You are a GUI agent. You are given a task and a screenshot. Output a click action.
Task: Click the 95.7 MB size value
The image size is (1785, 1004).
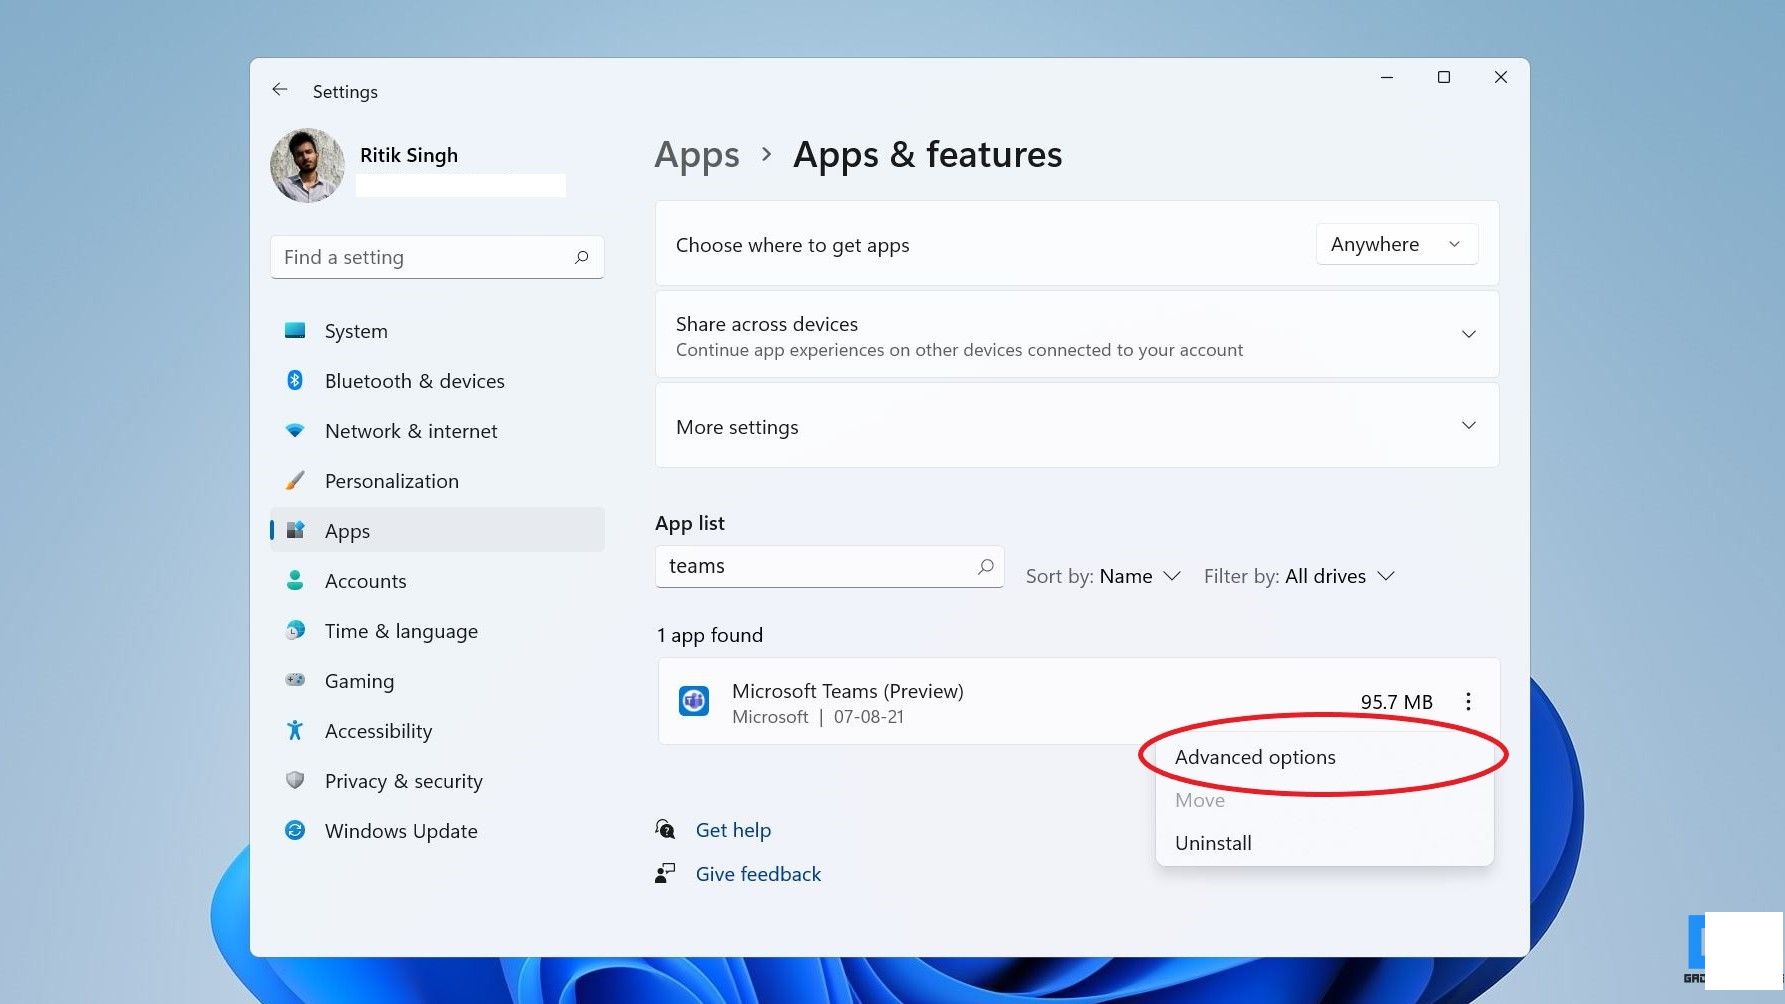pyautogui.click(x=1396, y=702)
